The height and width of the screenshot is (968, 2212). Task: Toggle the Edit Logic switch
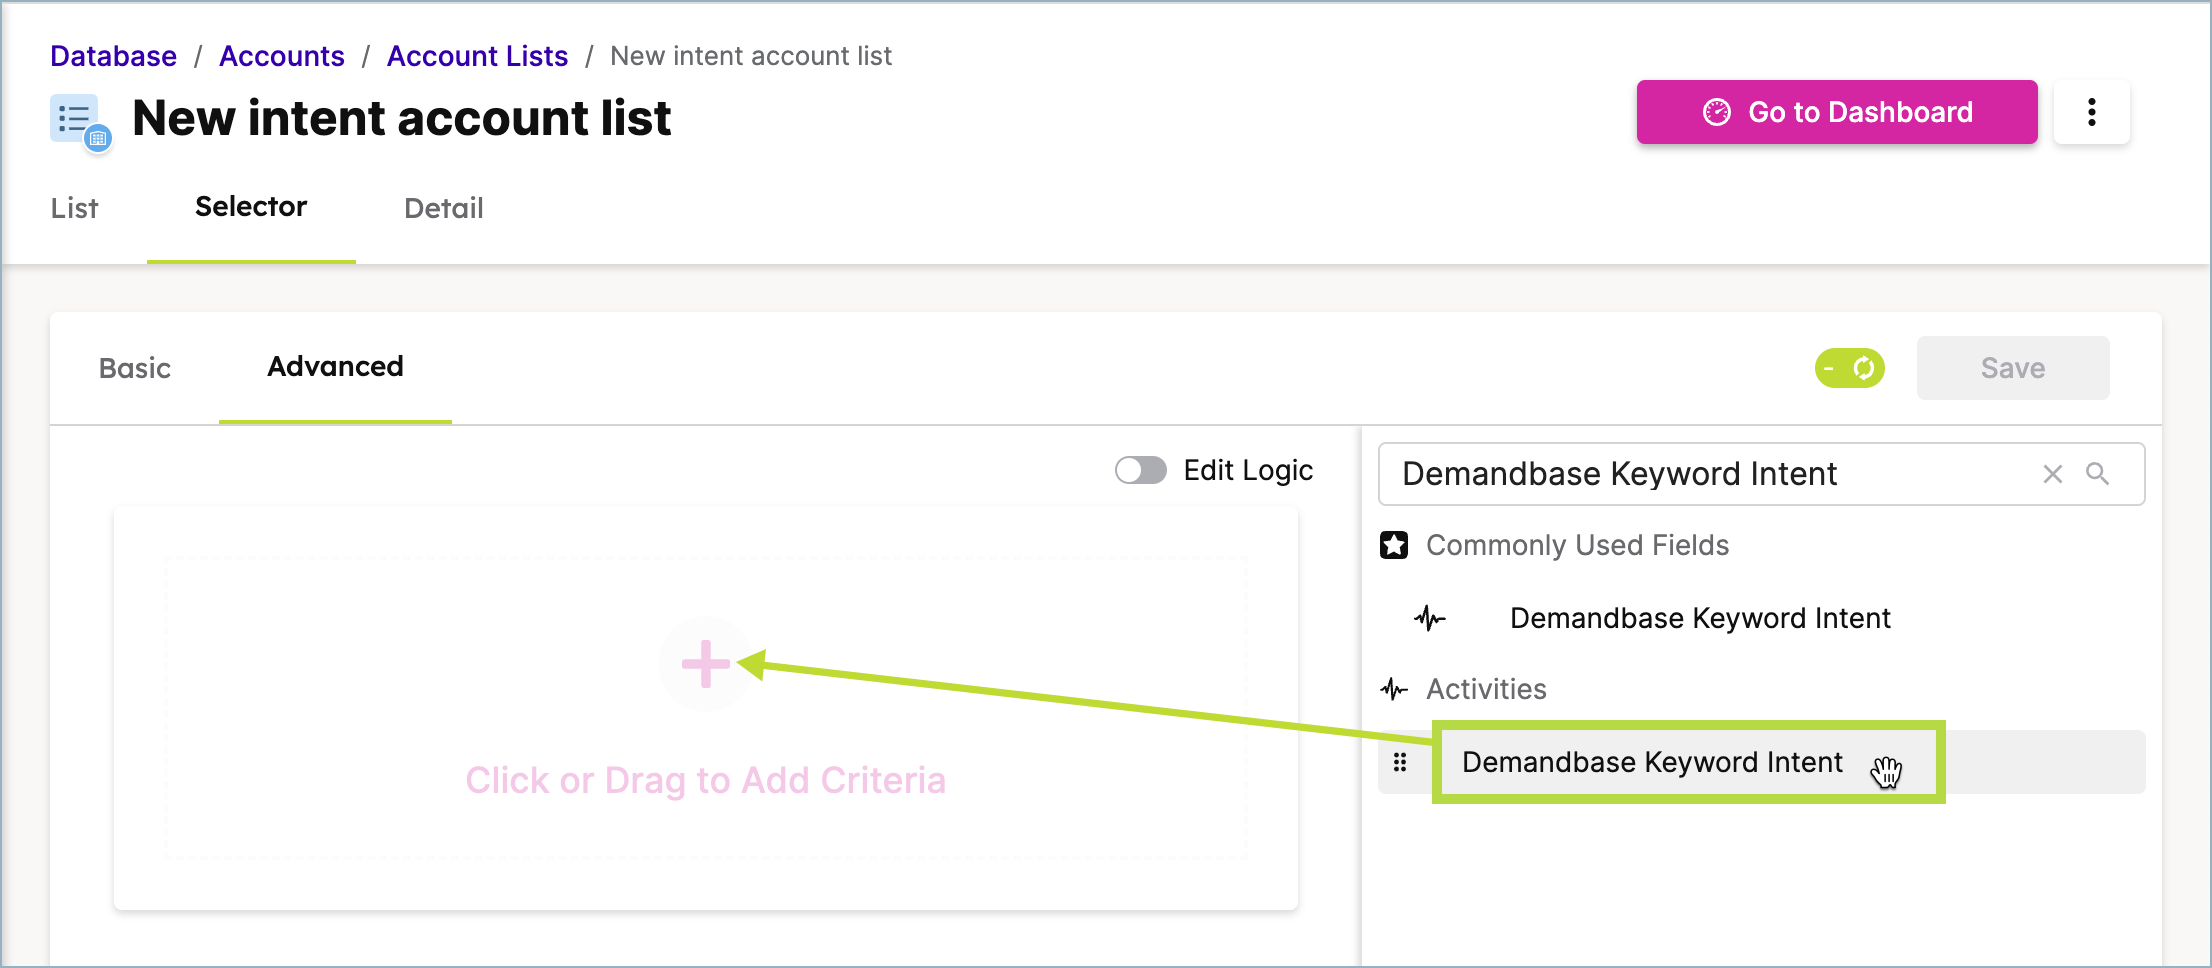point(1141,470)
